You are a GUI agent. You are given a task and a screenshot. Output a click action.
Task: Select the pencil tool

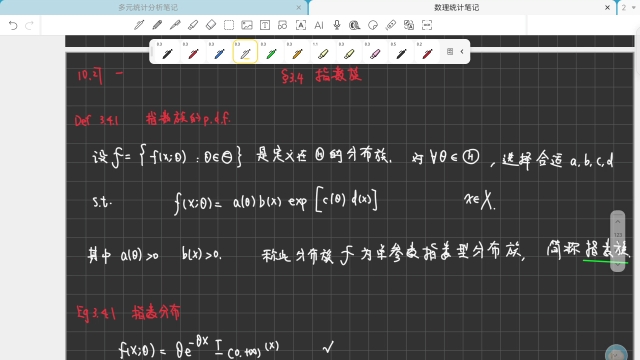[x=157, y=25]
